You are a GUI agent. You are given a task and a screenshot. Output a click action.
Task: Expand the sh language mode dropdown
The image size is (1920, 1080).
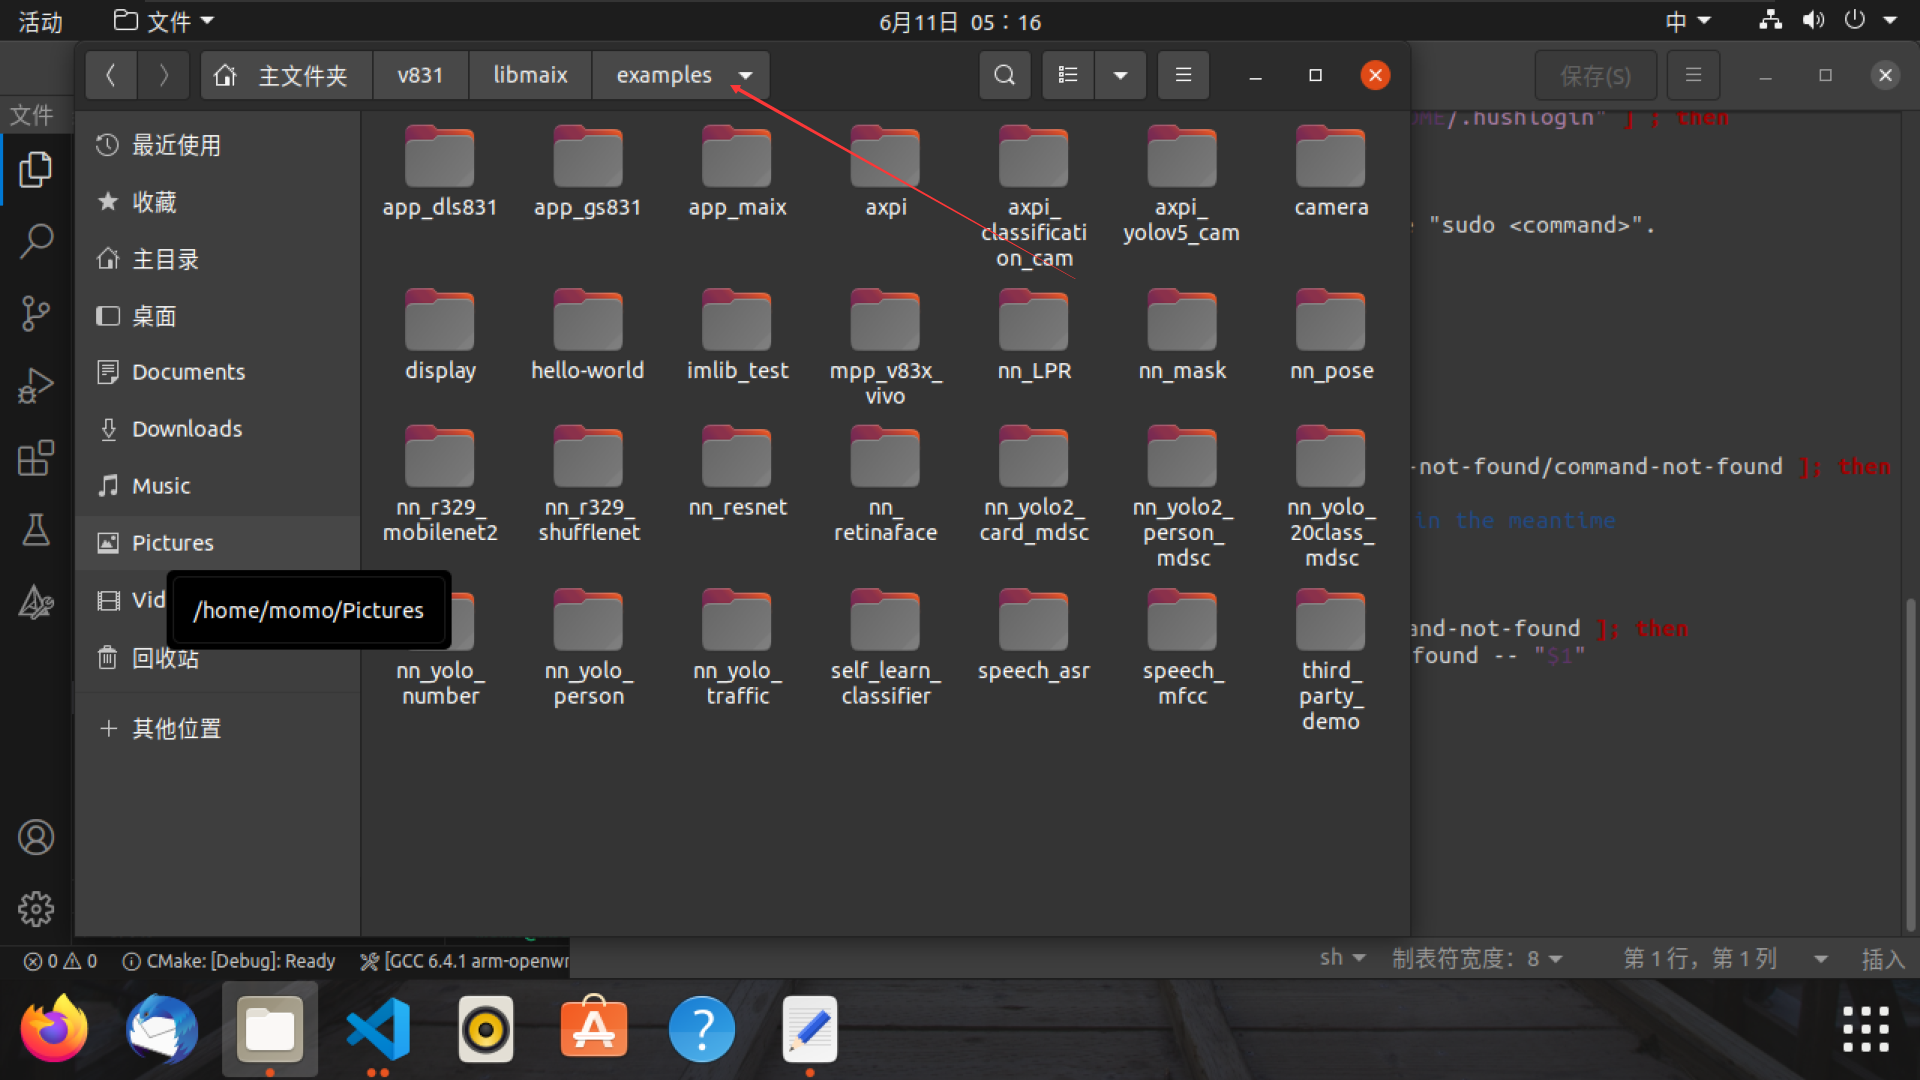1342,958
